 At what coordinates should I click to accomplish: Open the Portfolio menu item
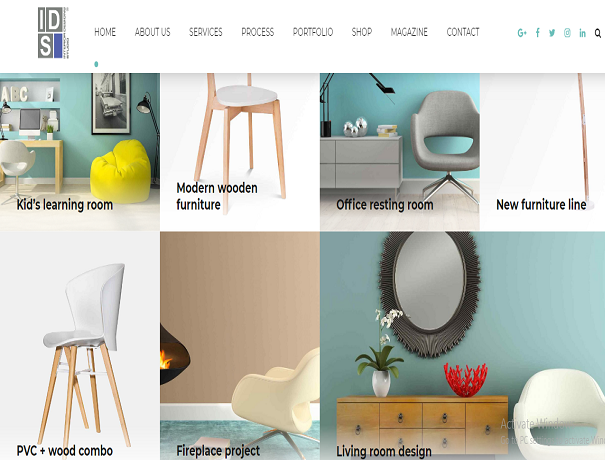(313, 32)
